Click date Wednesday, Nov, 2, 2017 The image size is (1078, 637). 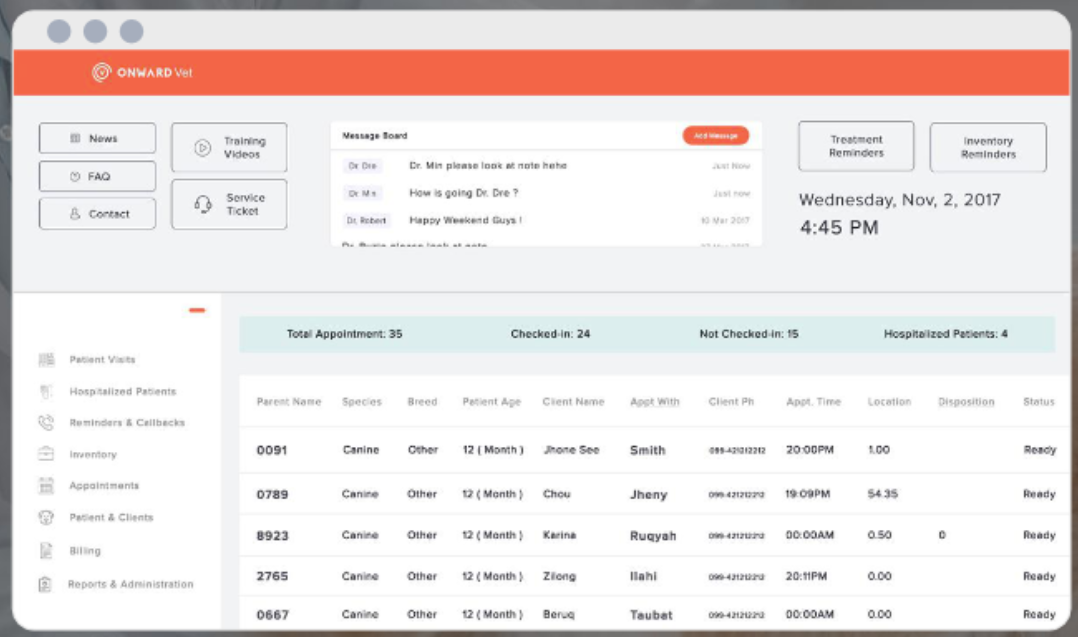click(x=899, y=200)
